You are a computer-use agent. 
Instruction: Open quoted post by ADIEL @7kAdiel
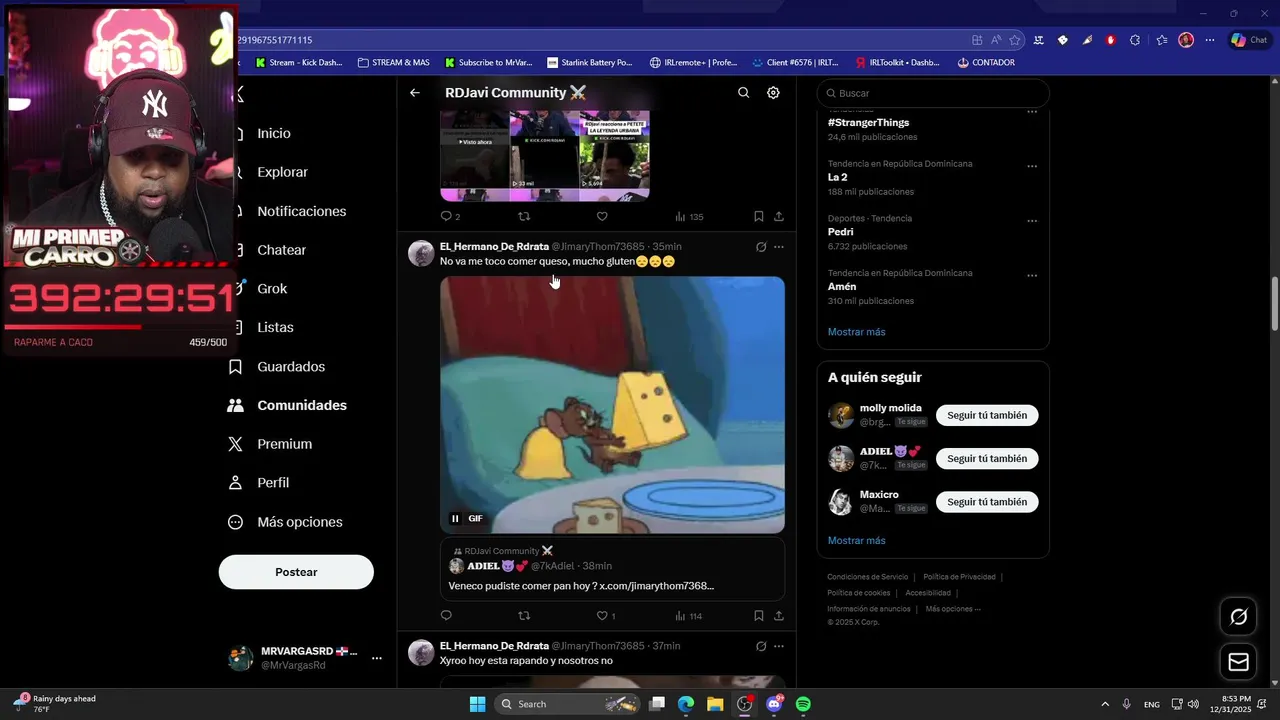pyautogui.click(x=612, y=569)
